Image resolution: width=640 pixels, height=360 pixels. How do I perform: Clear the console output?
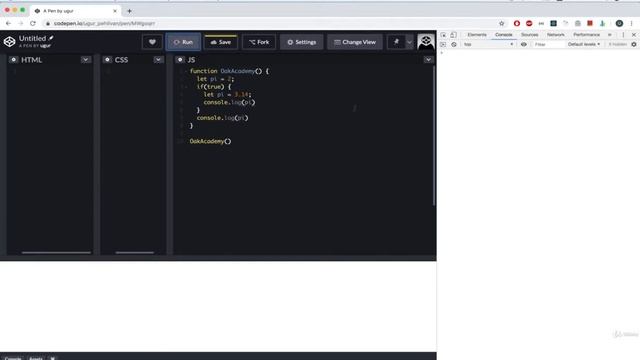[454, 44]
